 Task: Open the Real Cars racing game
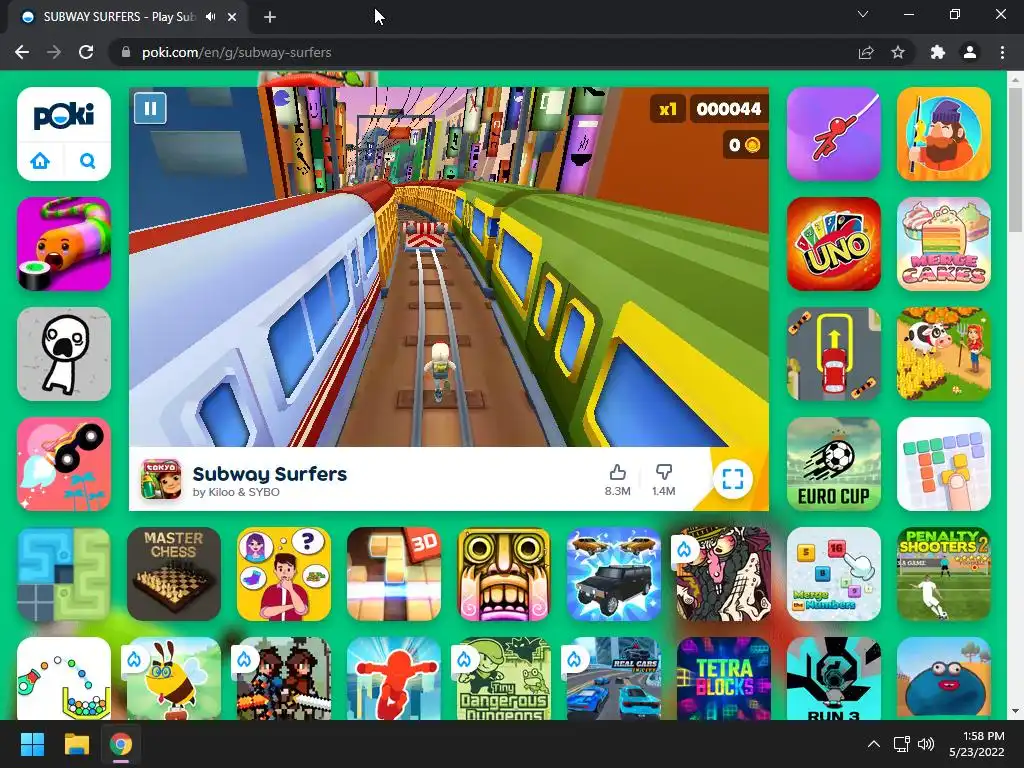click(x=614, y=679)
